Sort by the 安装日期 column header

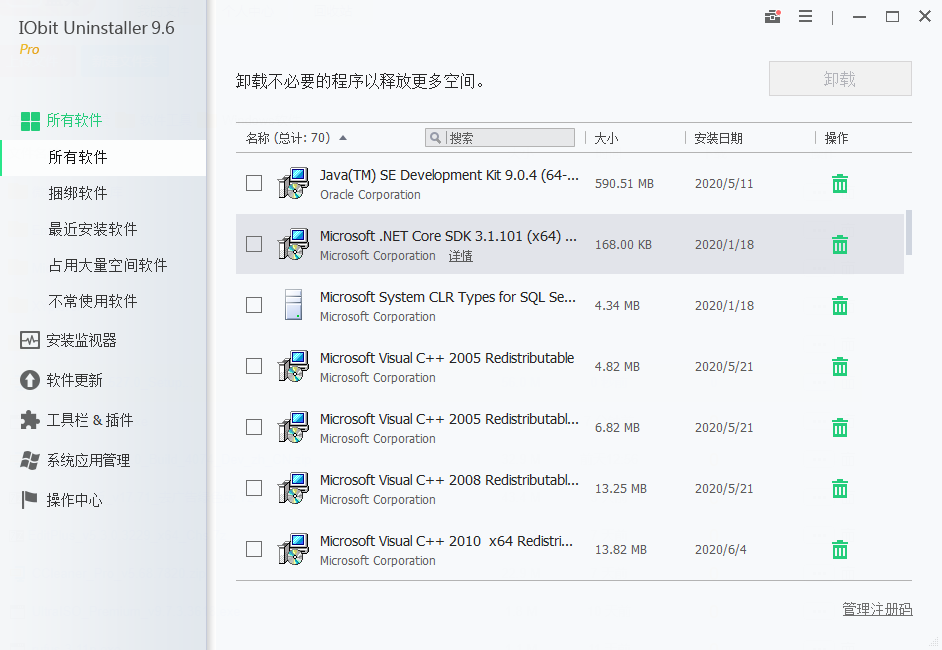(x=719, y=138)
